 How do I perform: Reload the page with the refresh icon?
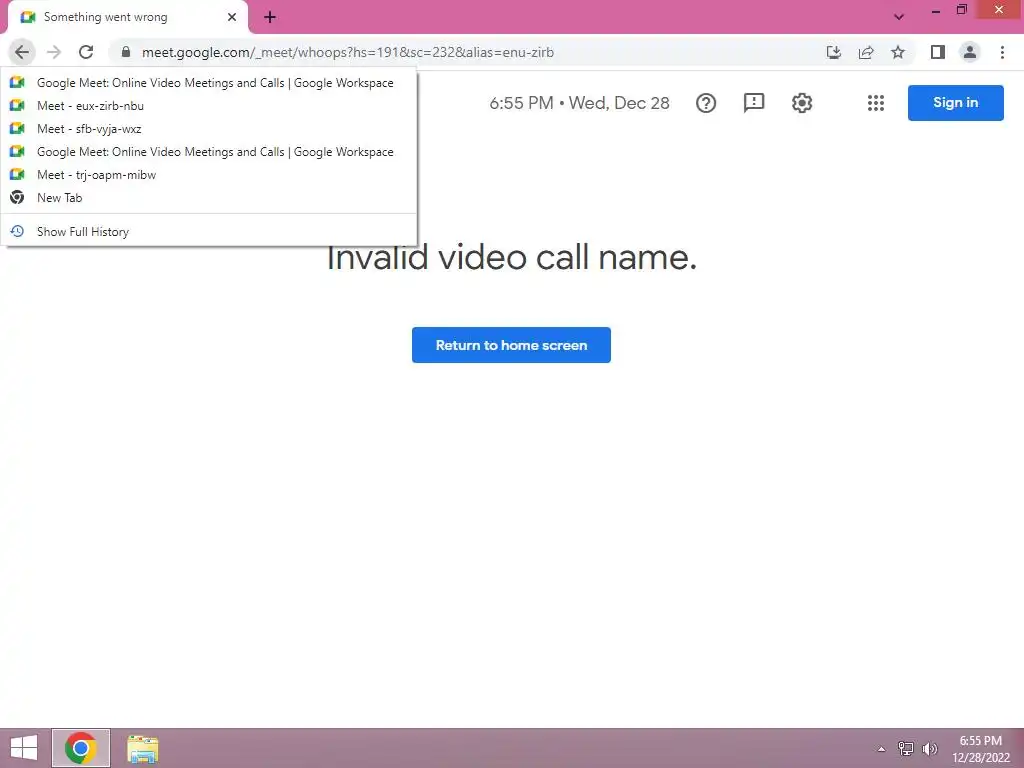click(x=86, y=52)
